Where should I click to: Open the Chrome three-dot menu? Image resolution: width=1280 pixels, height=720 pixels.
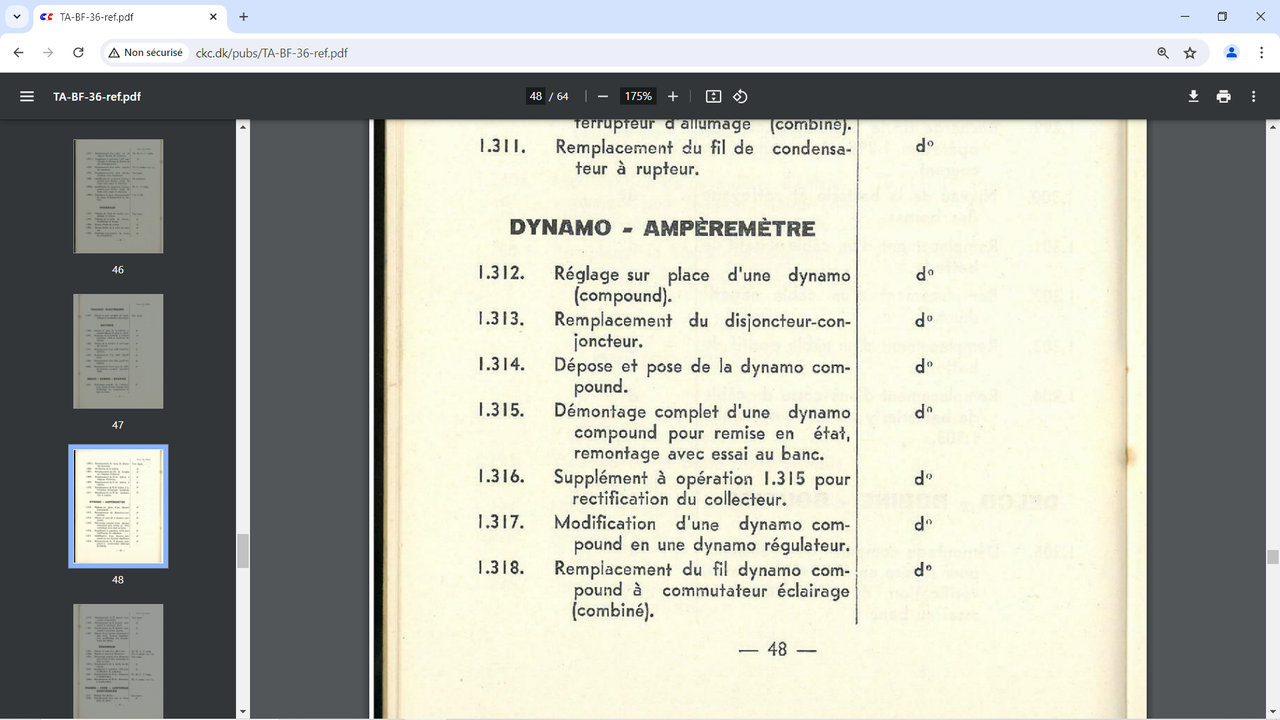[x=1260, y=52]
